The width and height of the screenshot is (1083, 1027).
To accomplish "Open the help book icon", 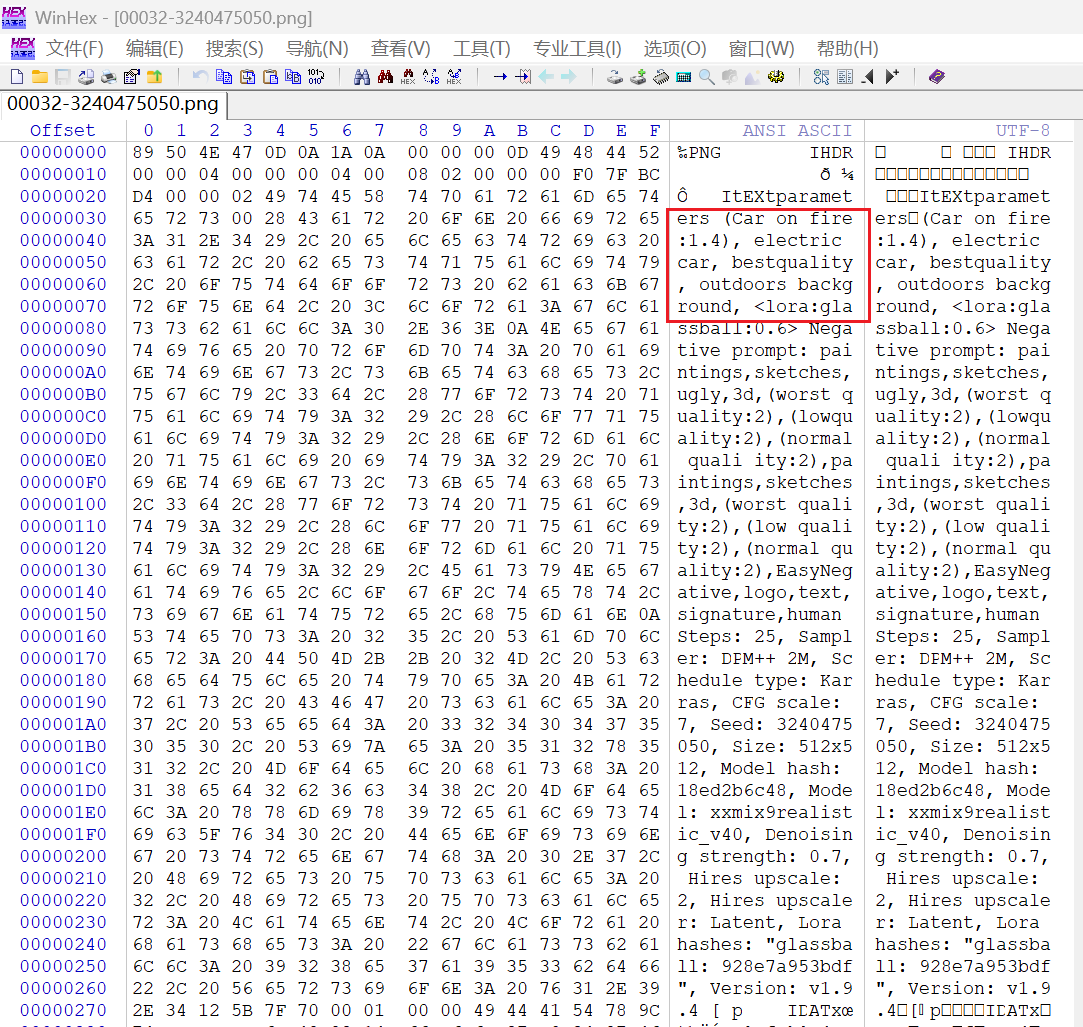I will click(936, 77).
